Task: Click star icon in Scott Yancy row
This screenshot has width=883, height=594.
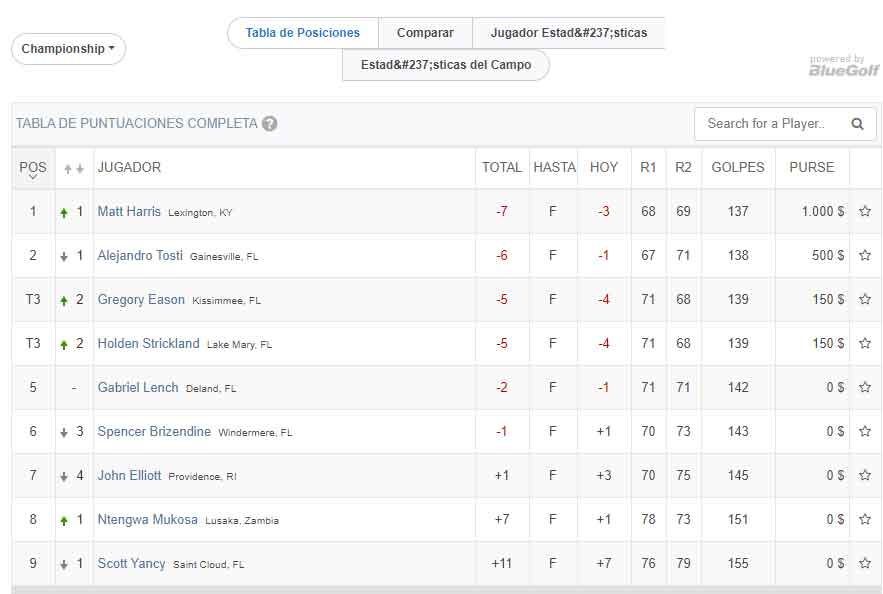Action: pos(865,564)
